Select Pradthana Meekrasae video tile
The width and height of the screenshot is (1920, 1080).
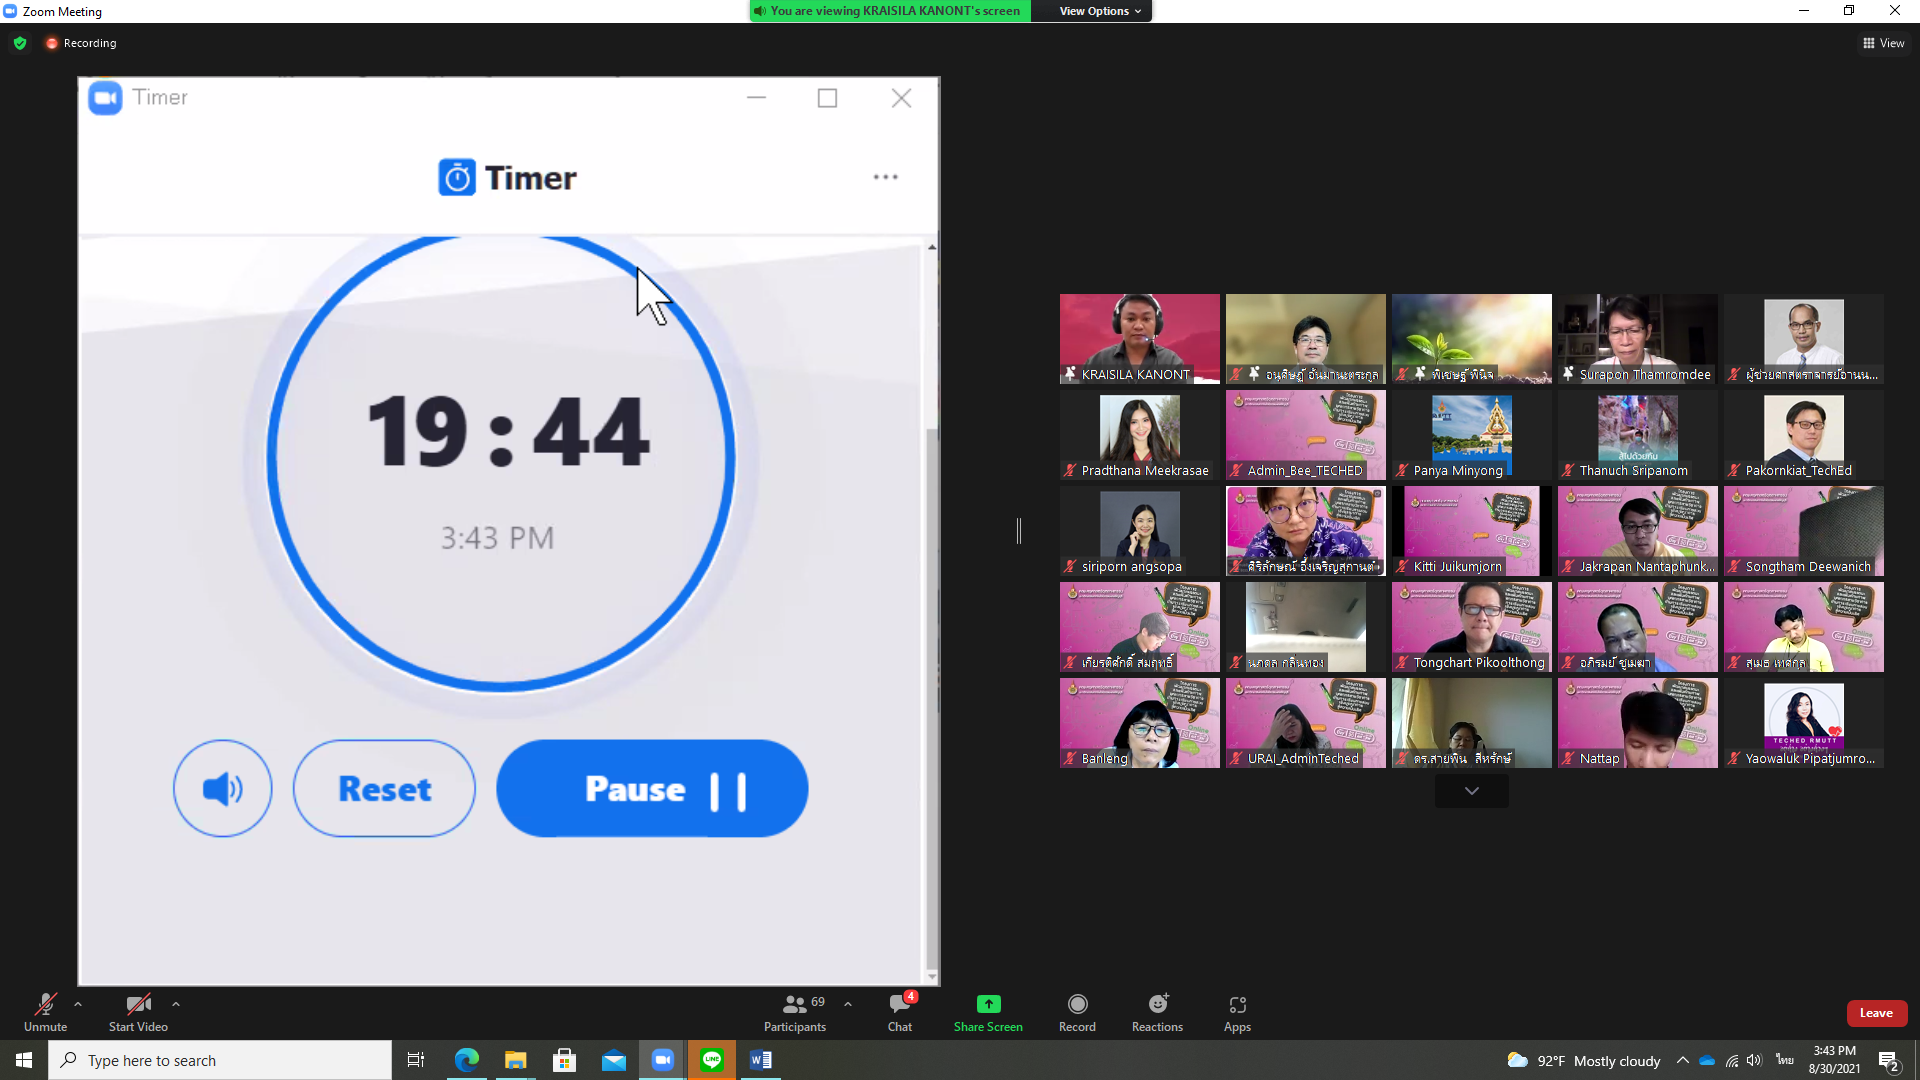coord(1139,434)
